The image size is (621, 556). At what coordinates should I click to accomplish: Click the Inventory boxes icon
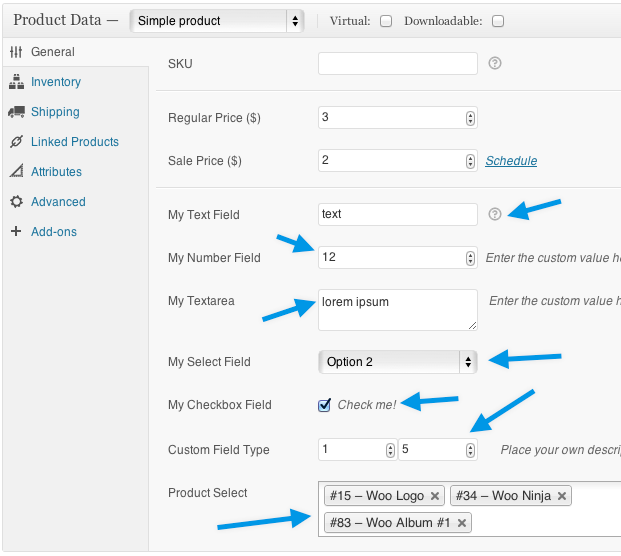pyautogui.click(x=16, y=82)
